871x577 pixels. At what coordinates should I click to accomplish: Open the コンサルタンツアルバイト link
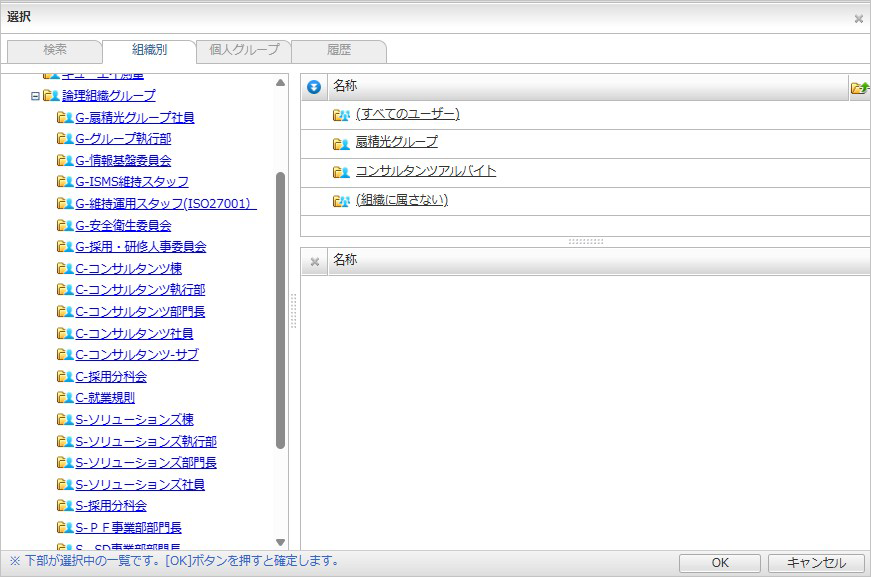point(425,171)
